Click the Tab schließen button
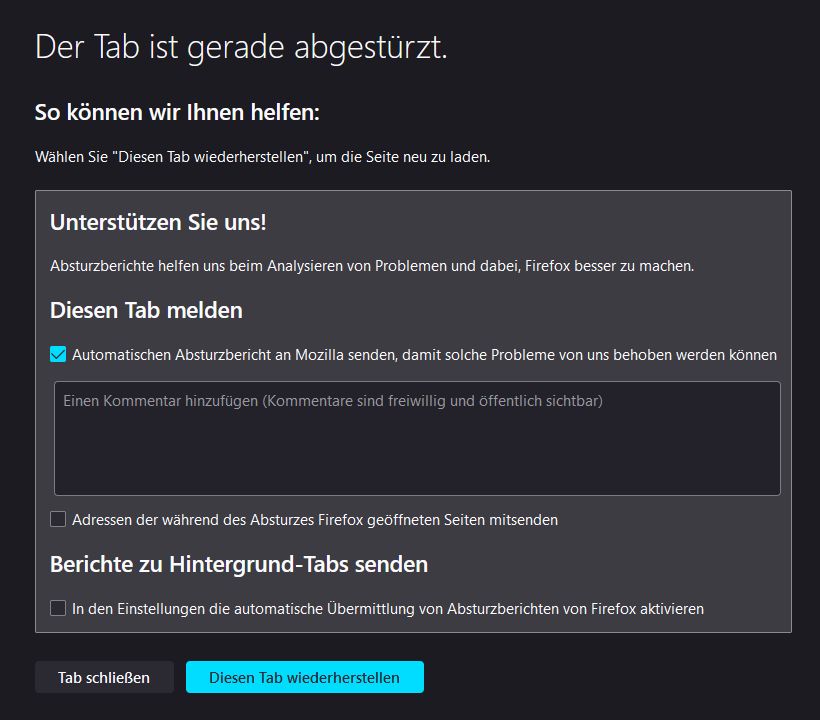 104,677
